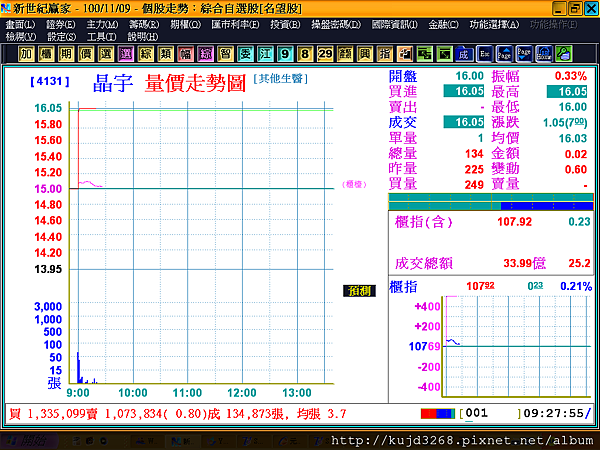Click the Home toolbar icon
The image size is (600, 450).
click(x=544, y=54)
